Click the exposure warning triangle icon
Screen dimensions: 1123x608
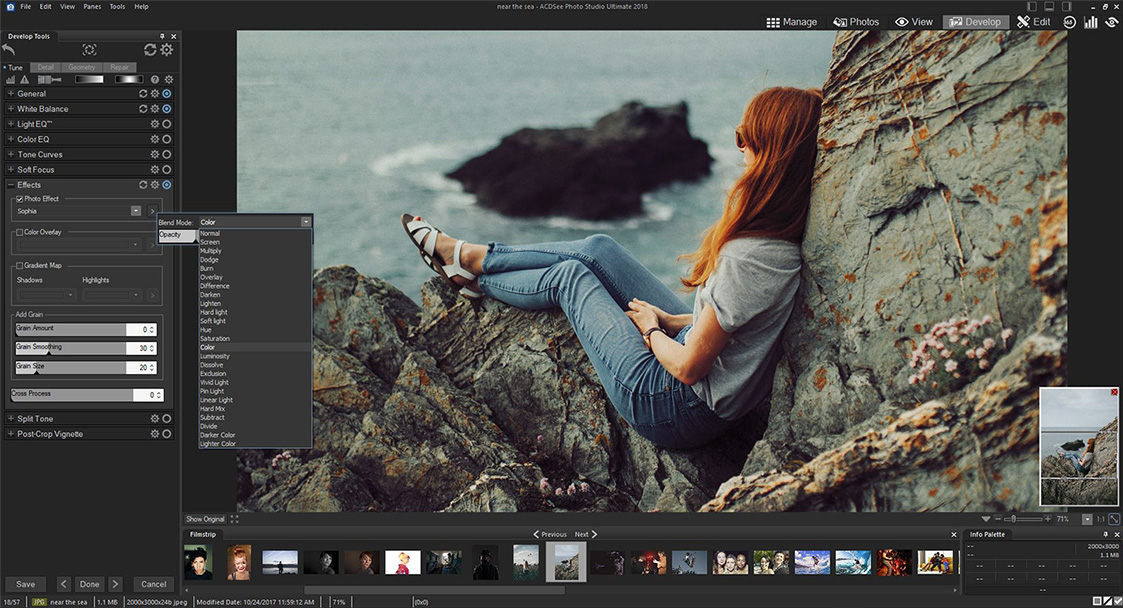(x=22, y=80)
